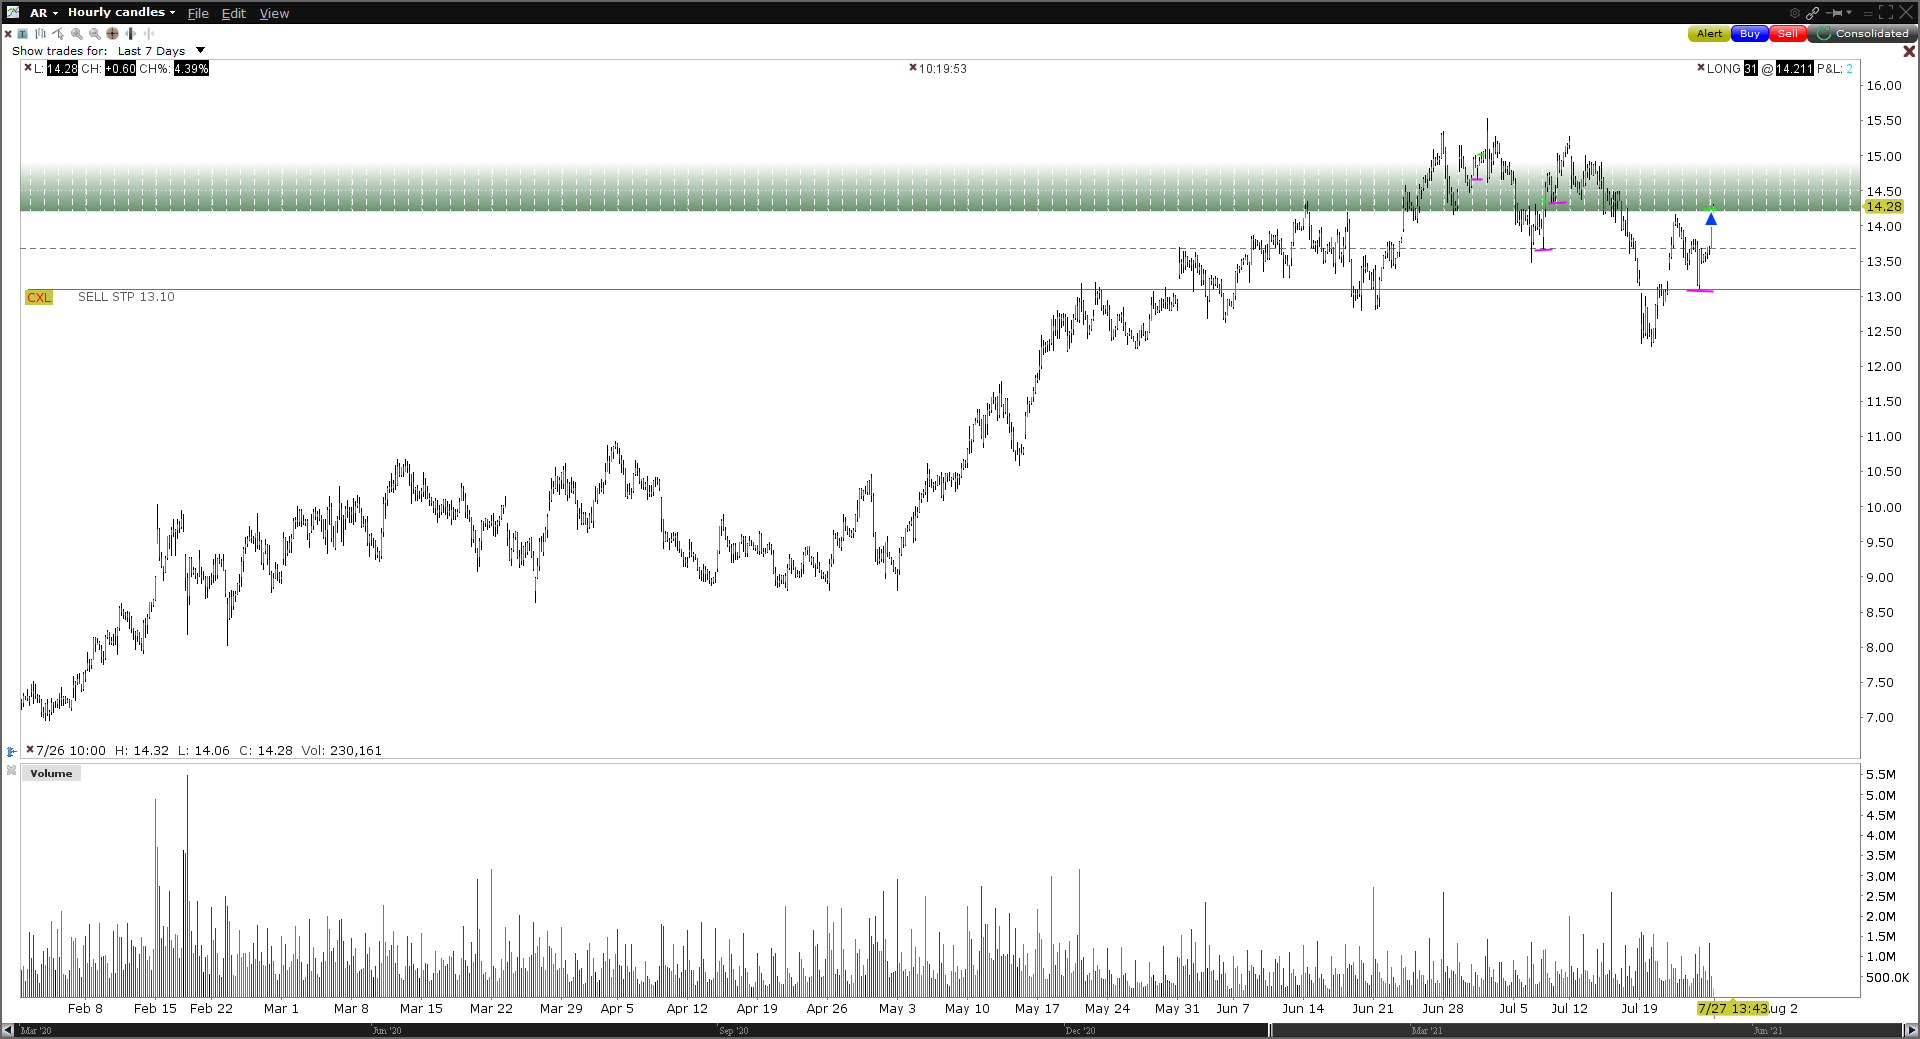
Task: Click the P&L value 2
Action: [x=1849, y=69]
